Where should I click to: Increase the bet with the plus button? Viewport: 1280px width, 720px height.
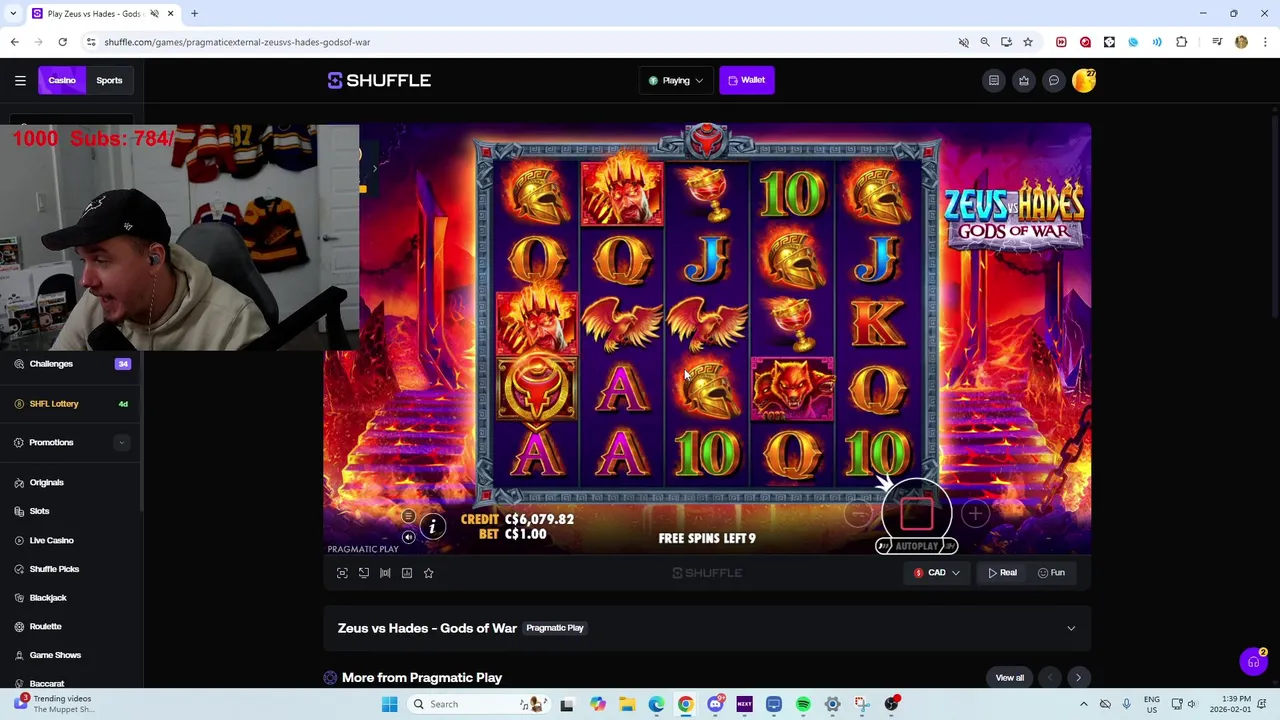[x=975, y=514]
